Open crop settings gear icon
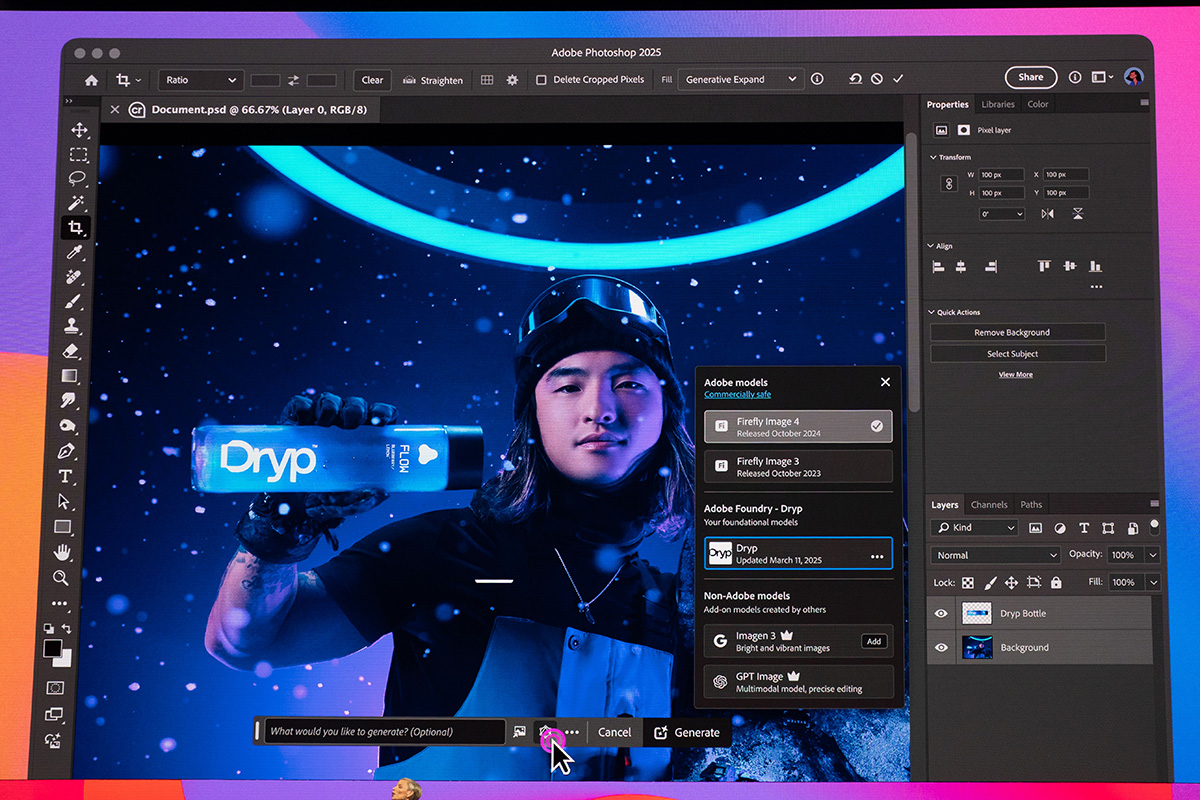This screenshot has width=1200, height=800. pos(512,80)
